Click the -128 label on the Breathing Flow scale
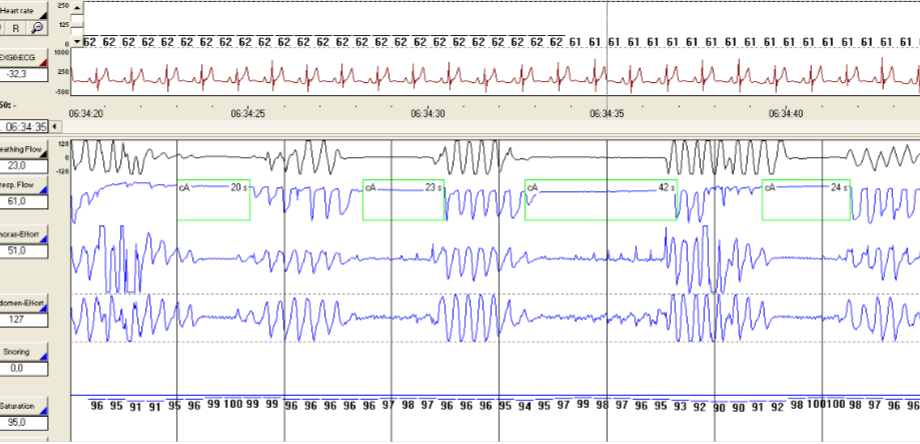 pos(63,171)
